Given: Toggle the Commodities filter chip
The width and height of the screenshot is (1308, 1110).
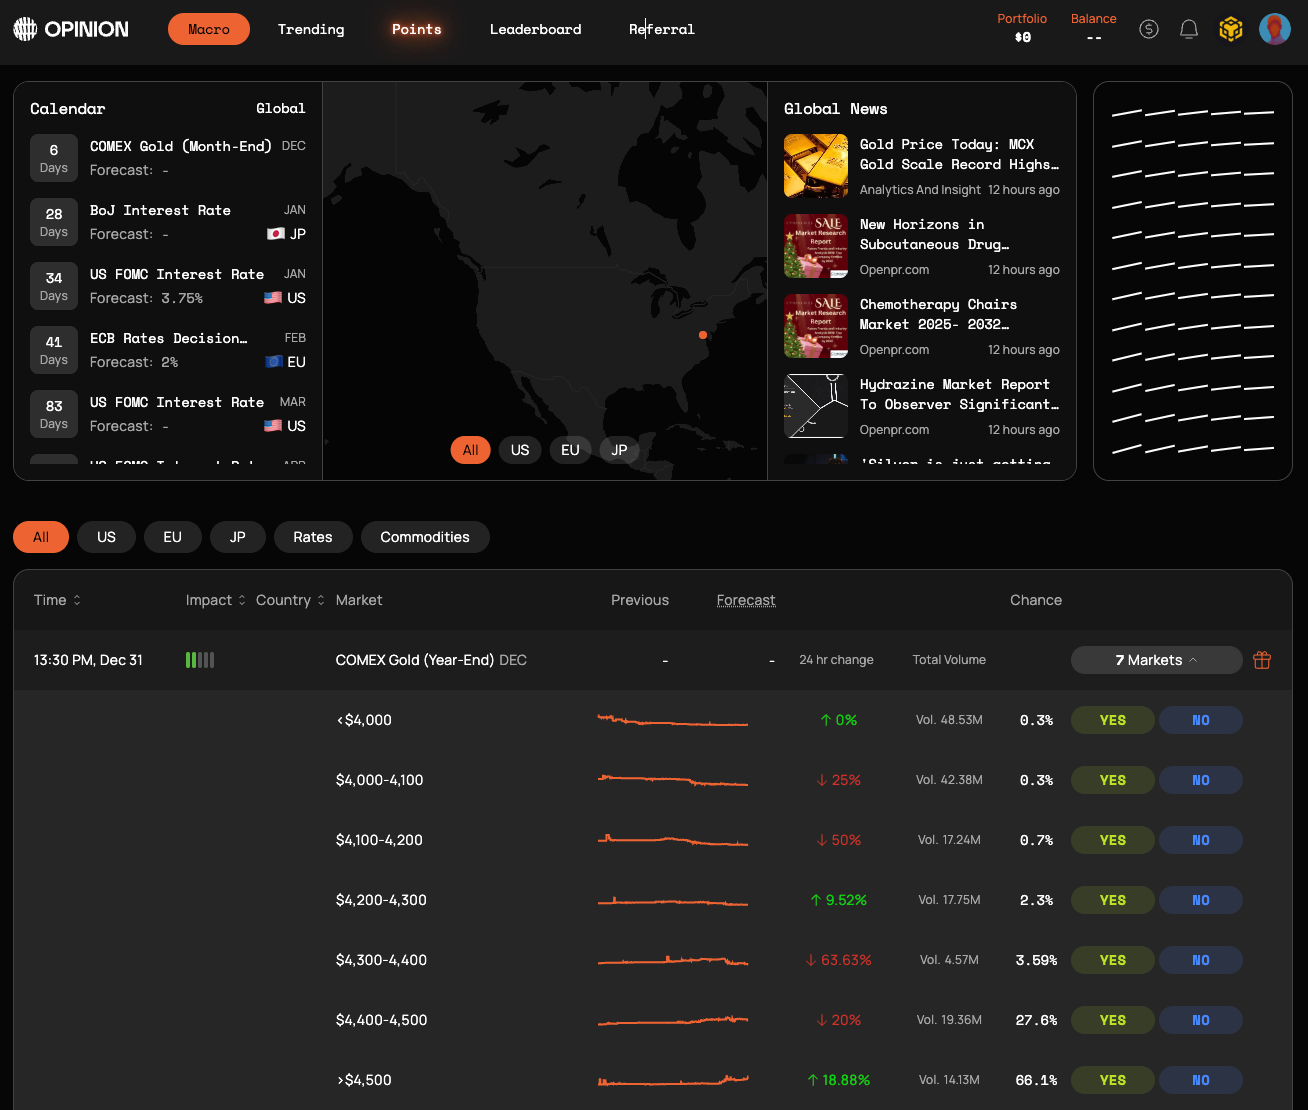Looking at the screenshot, I should [425, 537].
